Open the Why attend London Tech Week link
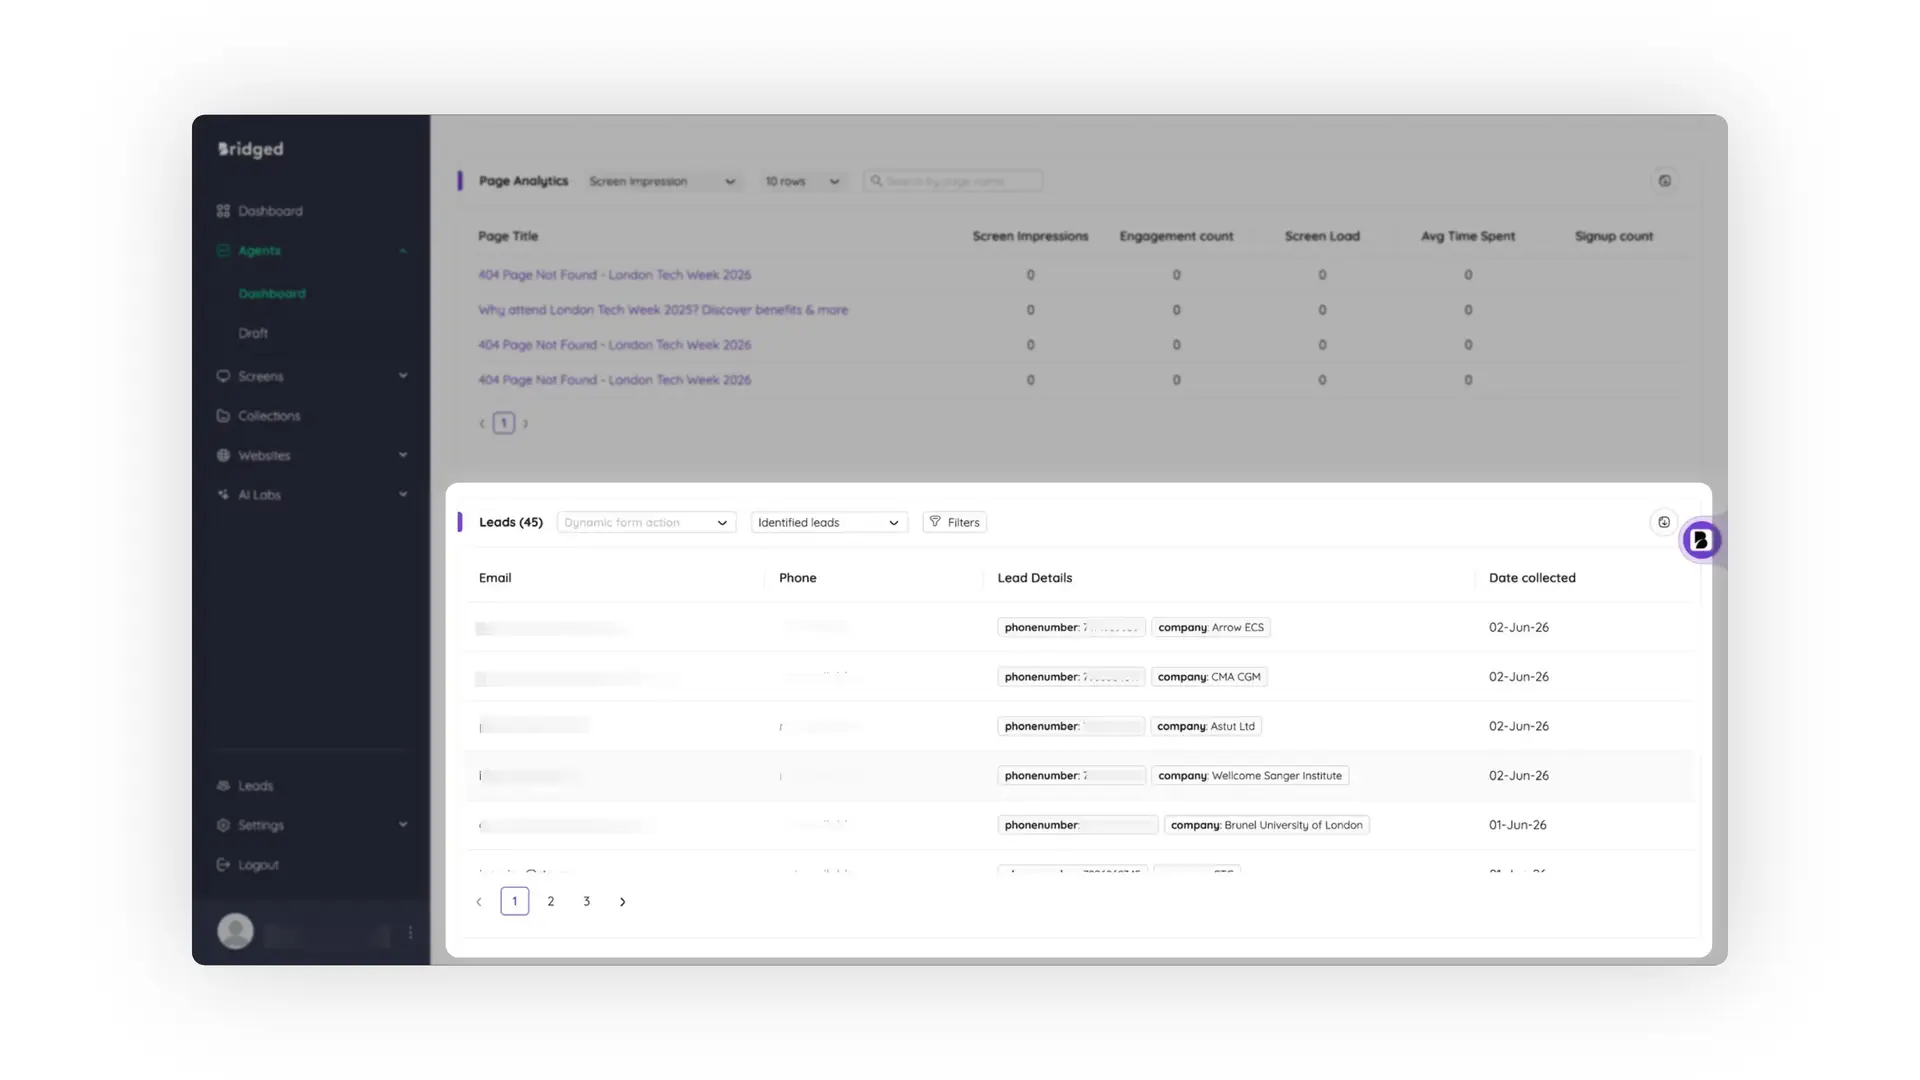 663,310
